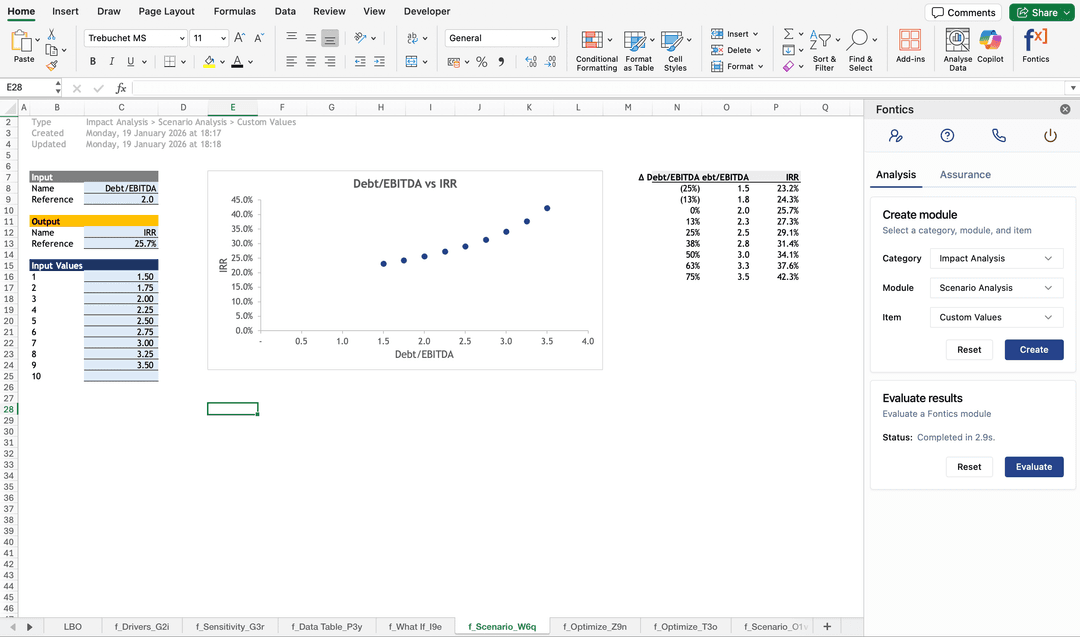Click the Cut scissors icon
Screen dimensions: 1080x637
click(x=52, y=34)
